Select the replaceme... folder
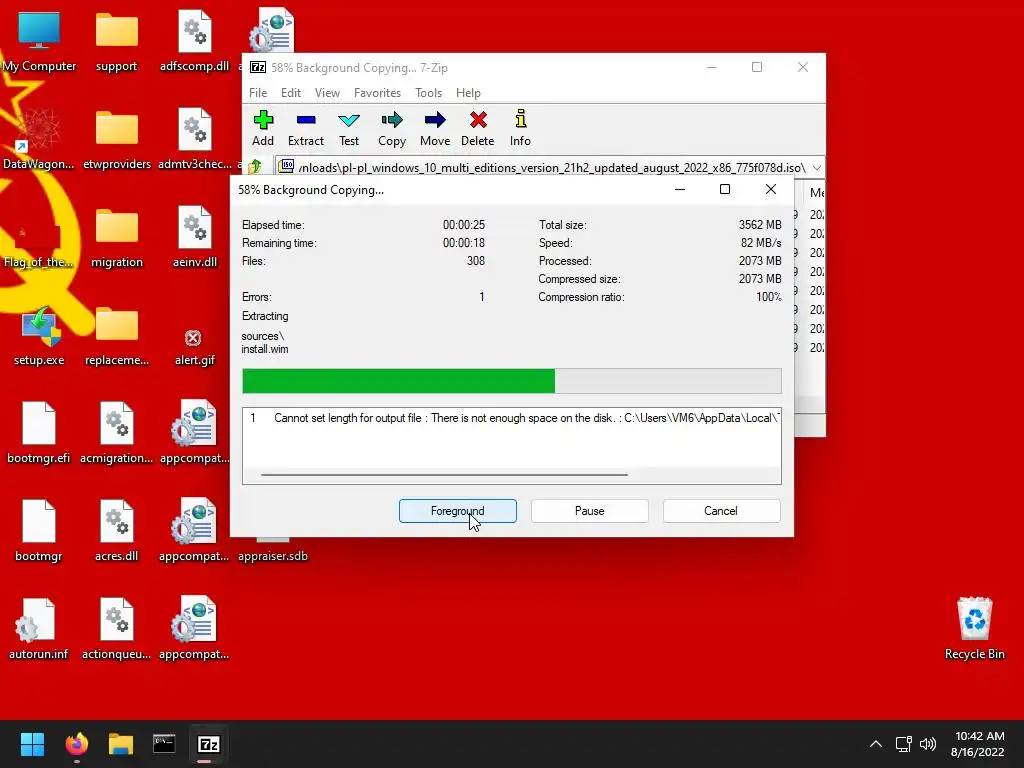Screen dimensions: 1024x768 [x=116, y=334]
